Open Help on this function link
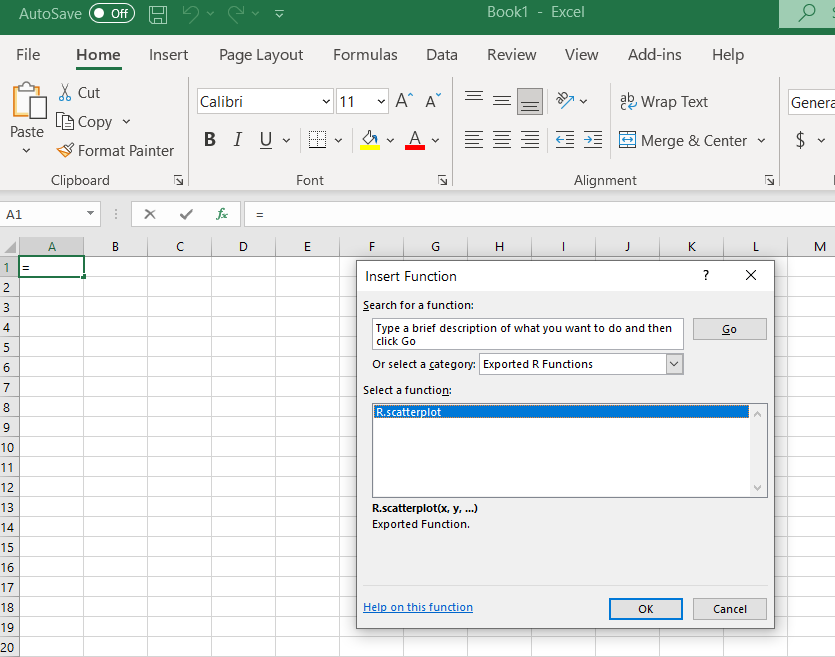The image size is (835, 657). 418,607
